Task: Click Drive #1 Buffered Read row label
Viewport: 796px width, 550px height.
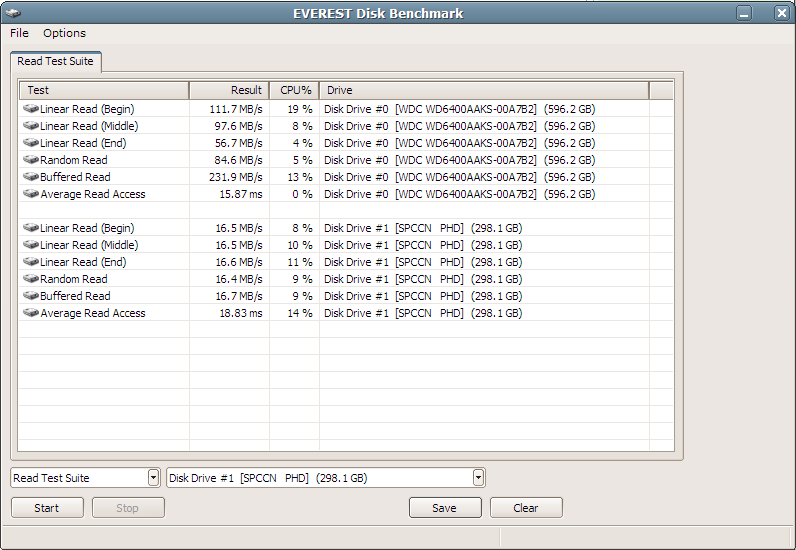Action: [x=75, y=296]
